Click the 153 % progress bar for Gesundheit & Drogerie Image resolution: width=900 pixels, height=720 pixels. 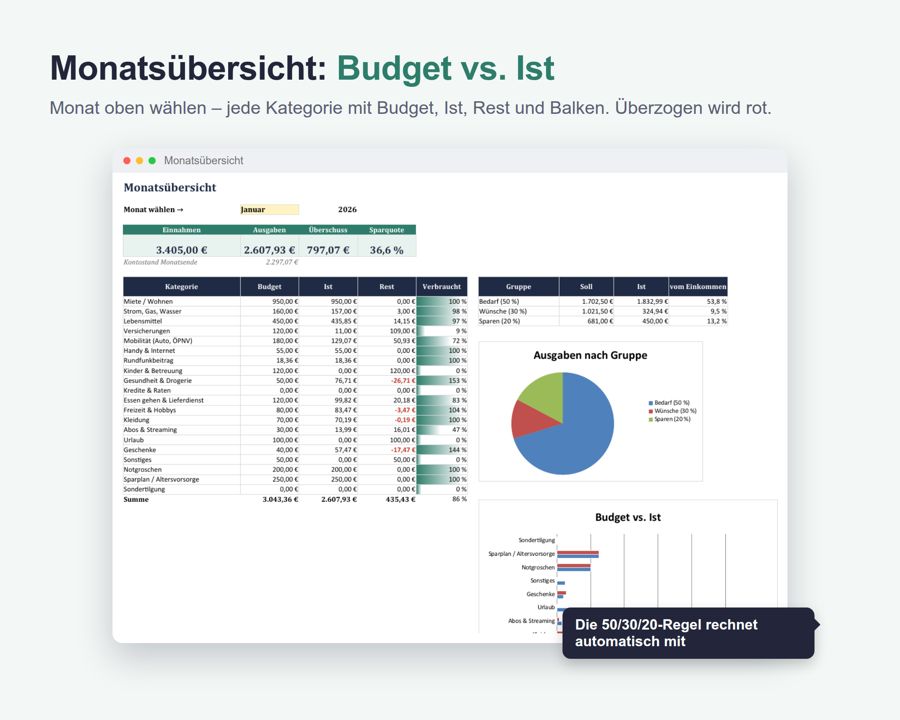click(x=442, y=381)
